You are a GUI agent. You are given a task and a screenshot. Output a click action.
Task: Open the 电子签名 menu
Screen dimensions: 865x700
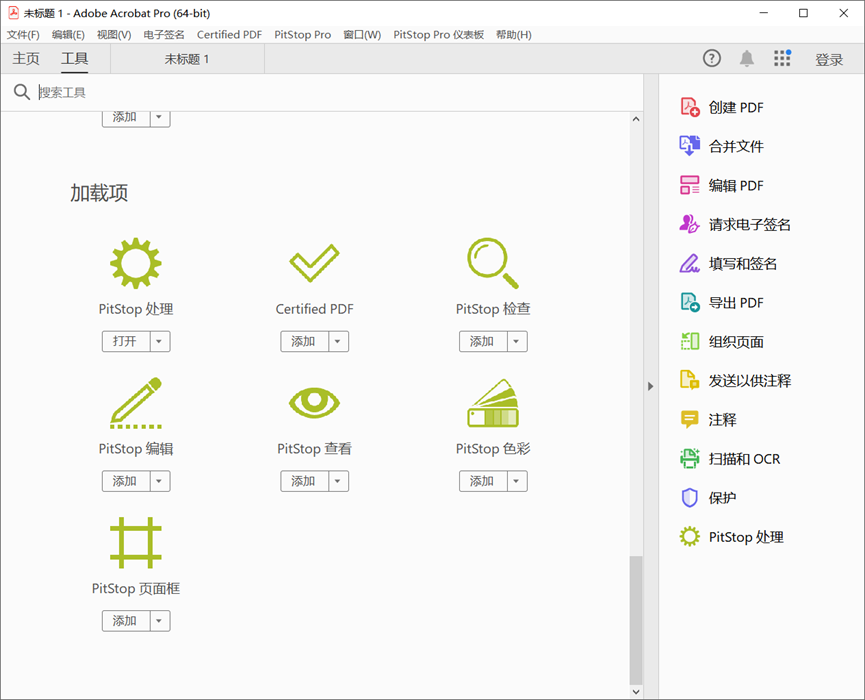(x=164, y=35)
